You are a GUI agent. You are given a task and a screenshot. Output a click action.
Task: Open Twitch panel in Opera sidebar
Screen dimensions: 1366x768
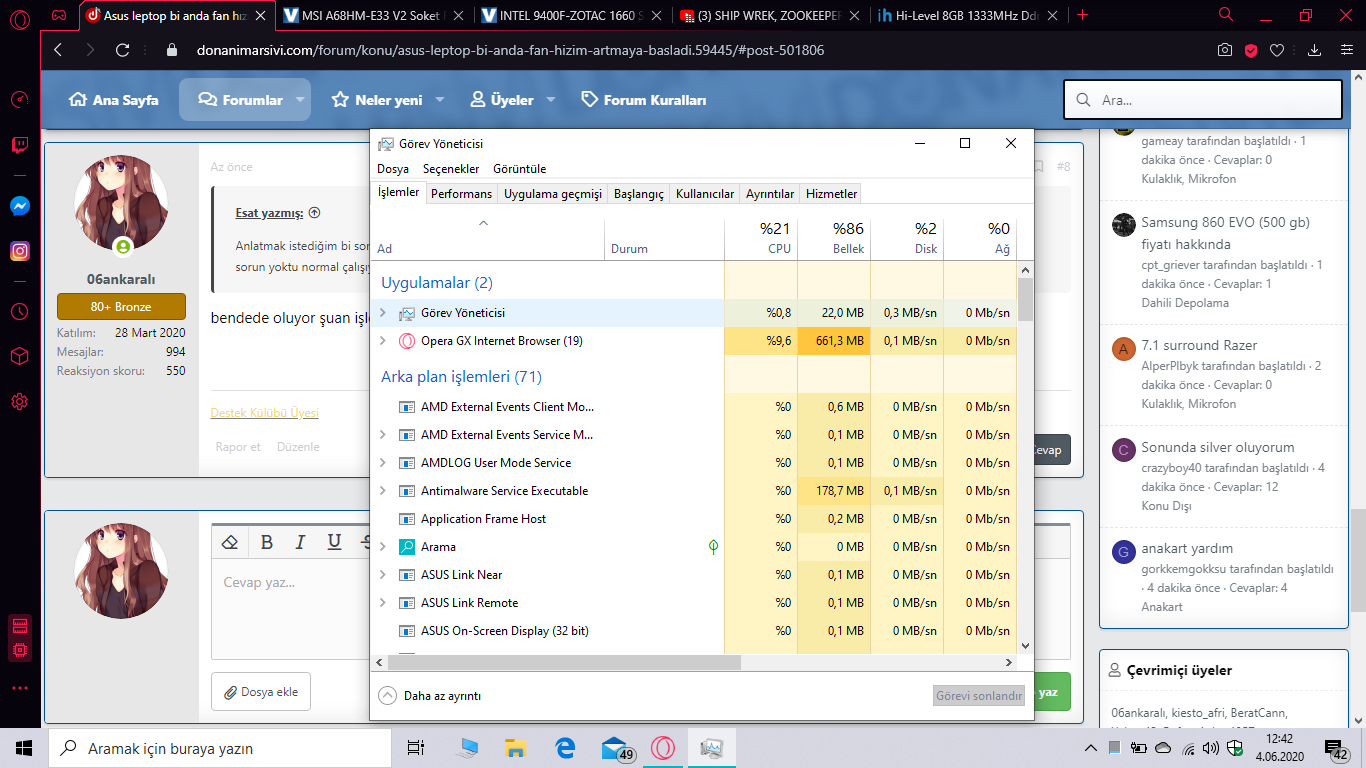(19, 146)
